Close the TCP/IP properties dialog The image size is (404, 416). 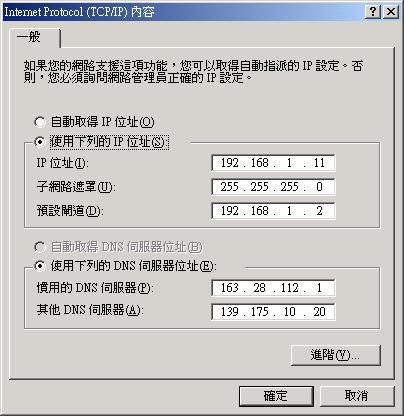391,12
